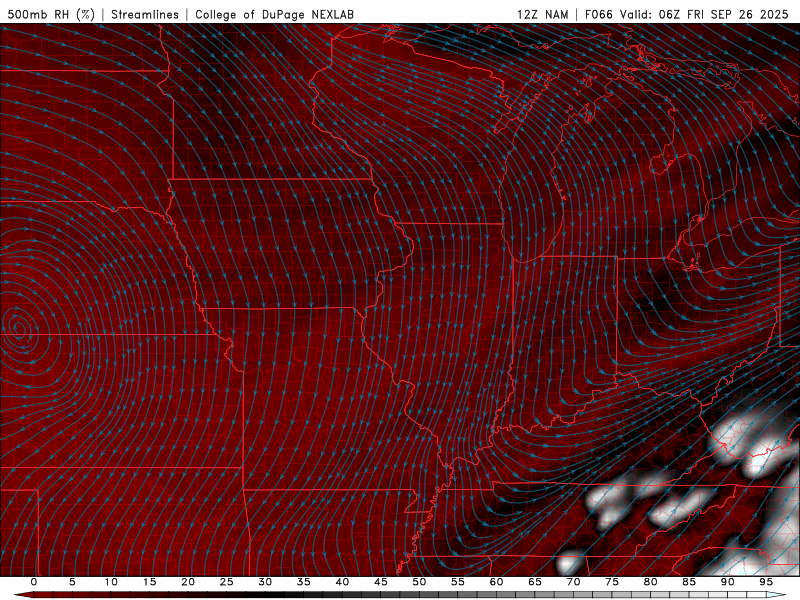Image resolution: width=800 pixels, height=600 pixels.
Task: Click the "50" value on RH scale
Action: (419, 582)
